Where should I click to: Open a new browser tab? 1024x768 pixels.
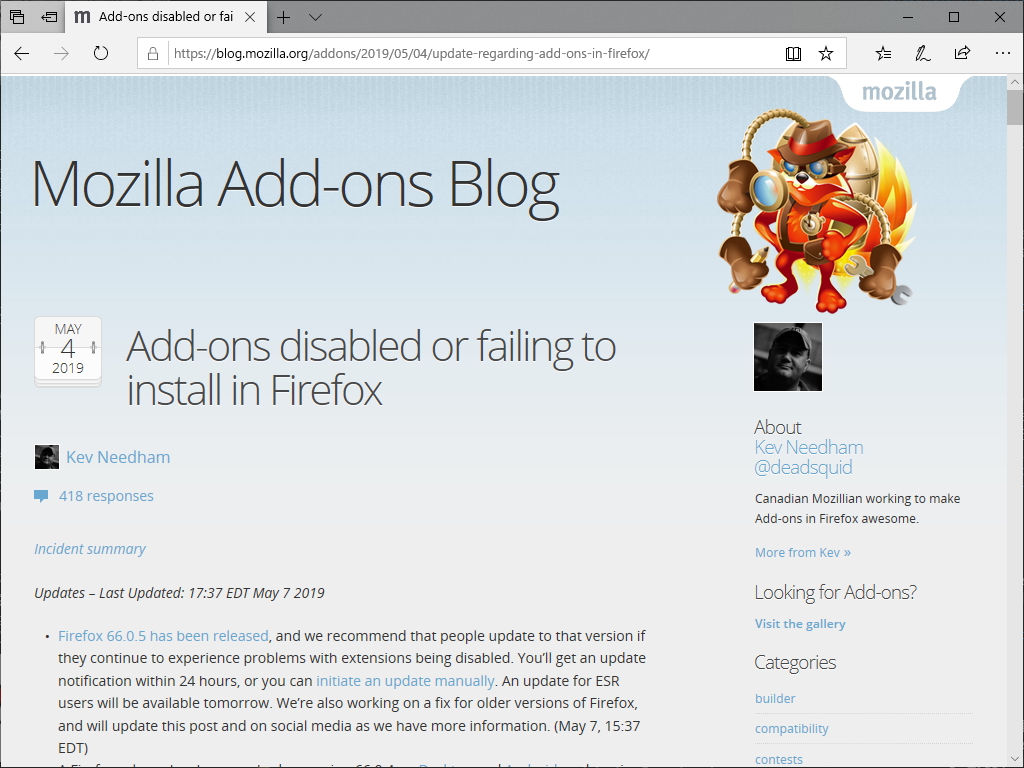coord(285,17)
